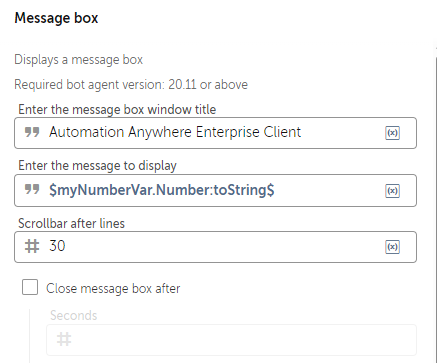The image size is (437, 363).
Task: Click 'Enter the message box window title' label
Action: pyautogui.click(x=117, y=110)
